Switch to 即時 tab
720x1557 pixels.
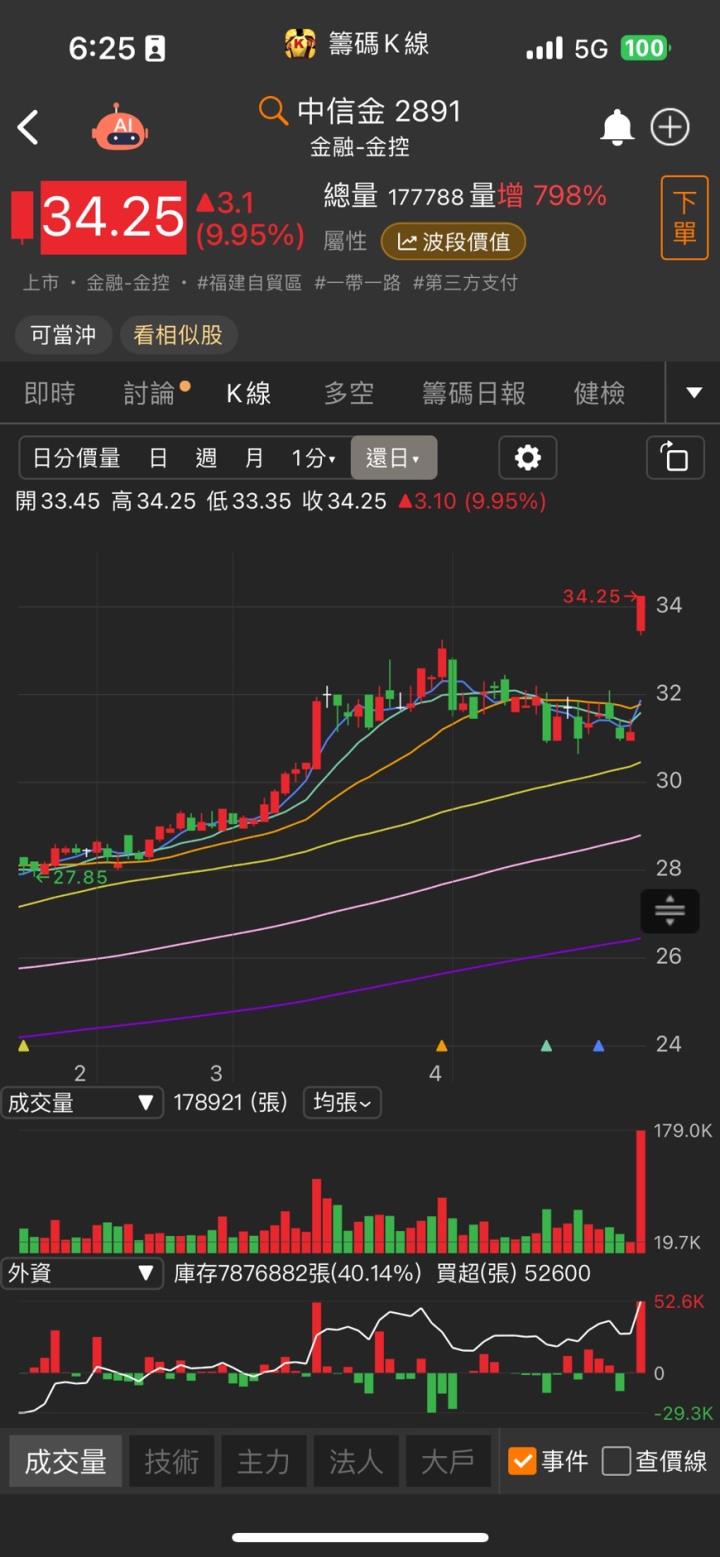[50, 393]
